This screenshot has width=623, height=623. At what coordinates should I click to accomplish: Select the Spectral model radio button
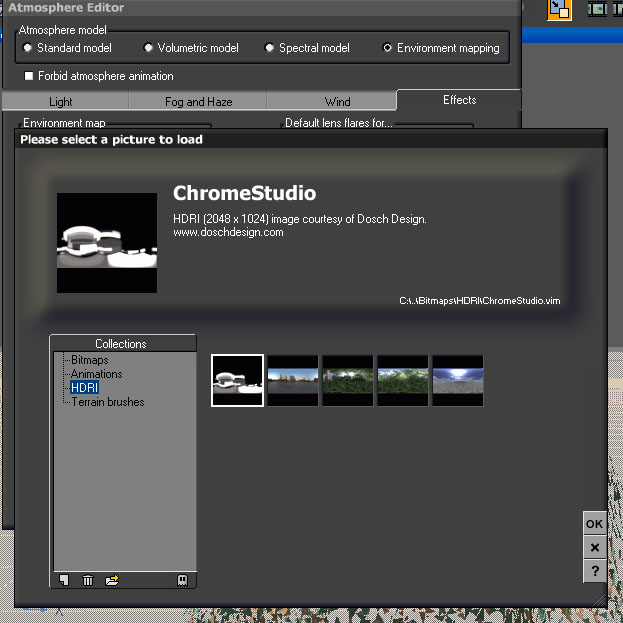pyautogui.click(x=269, y=48)
